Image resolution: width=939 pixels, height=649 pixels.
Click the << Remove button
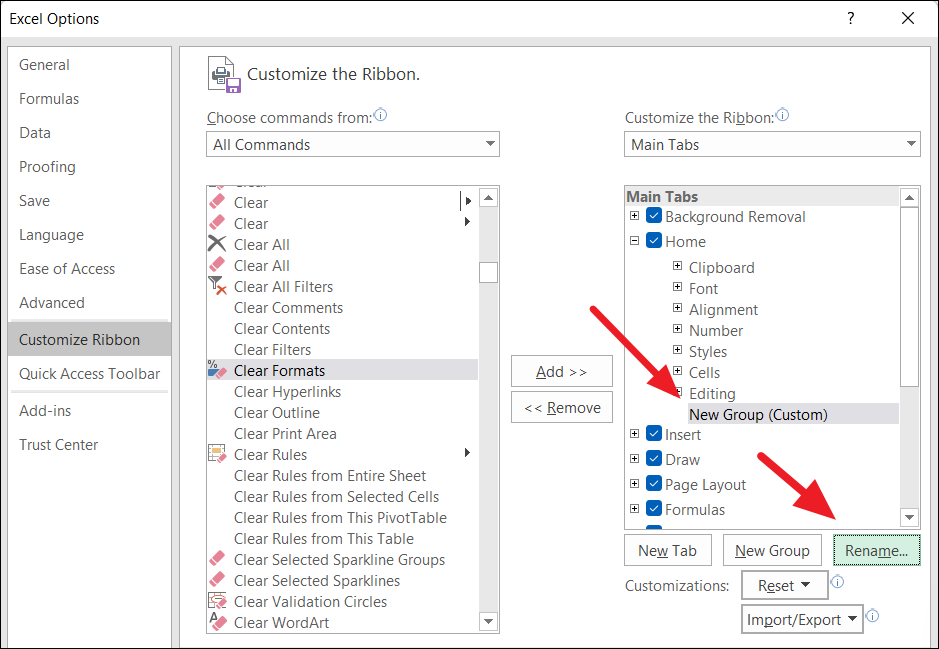(x=562, y=407)
